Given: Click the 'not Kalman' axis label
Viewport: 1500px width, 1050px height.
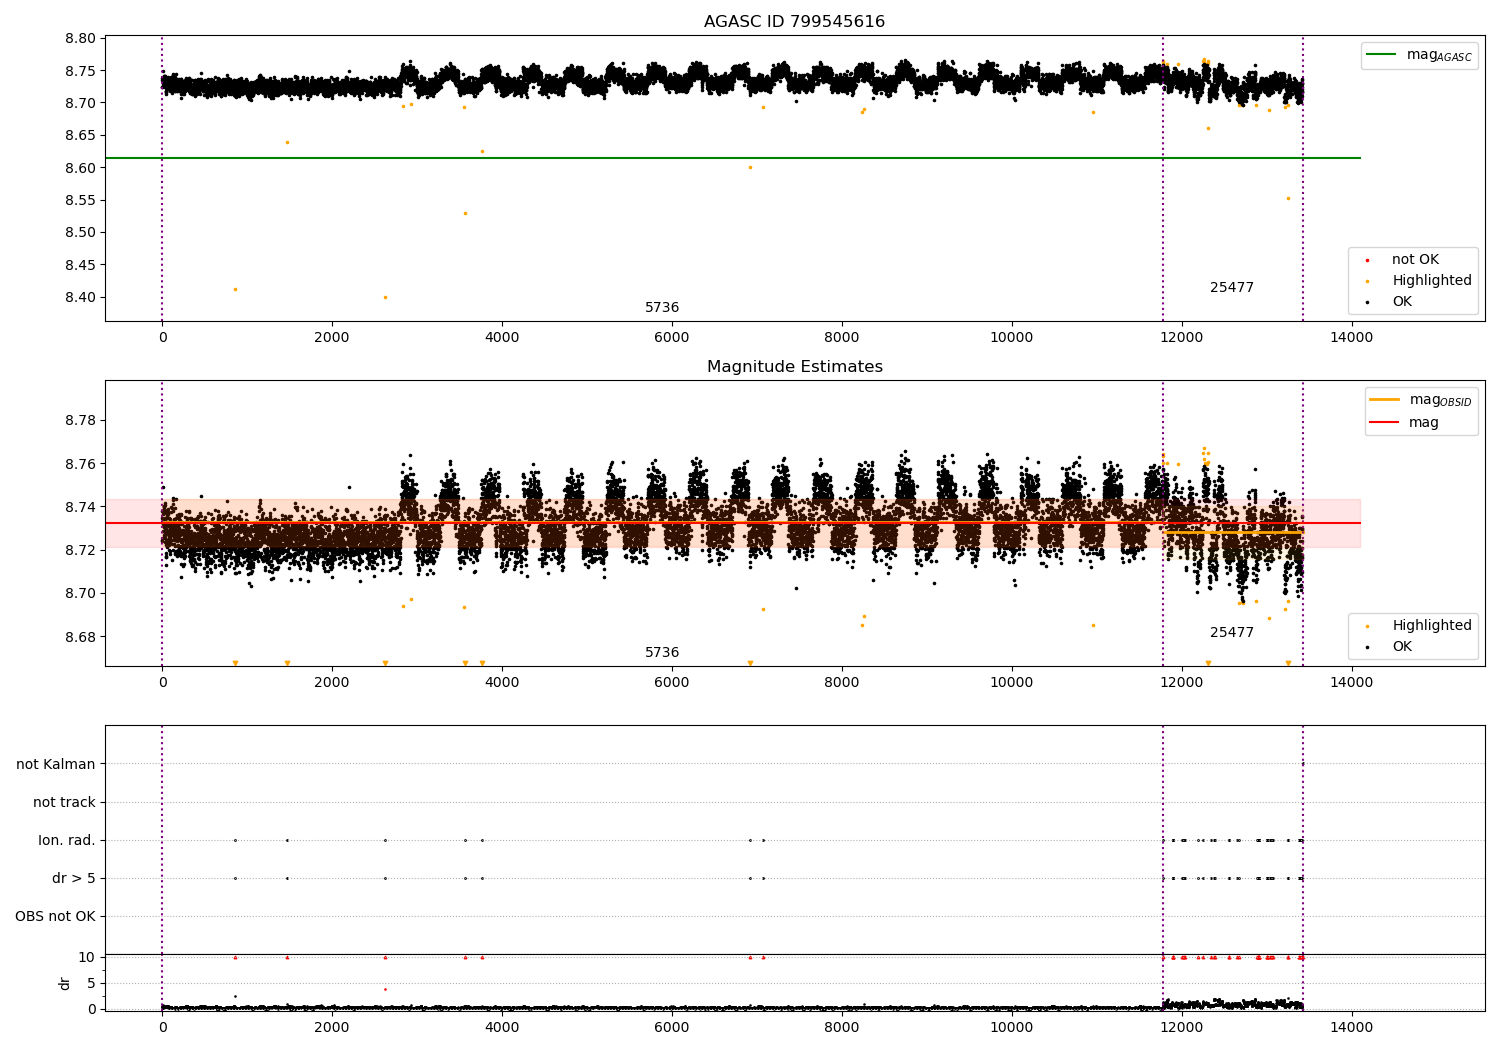Looking at the screenshot, I should [56, 765].
